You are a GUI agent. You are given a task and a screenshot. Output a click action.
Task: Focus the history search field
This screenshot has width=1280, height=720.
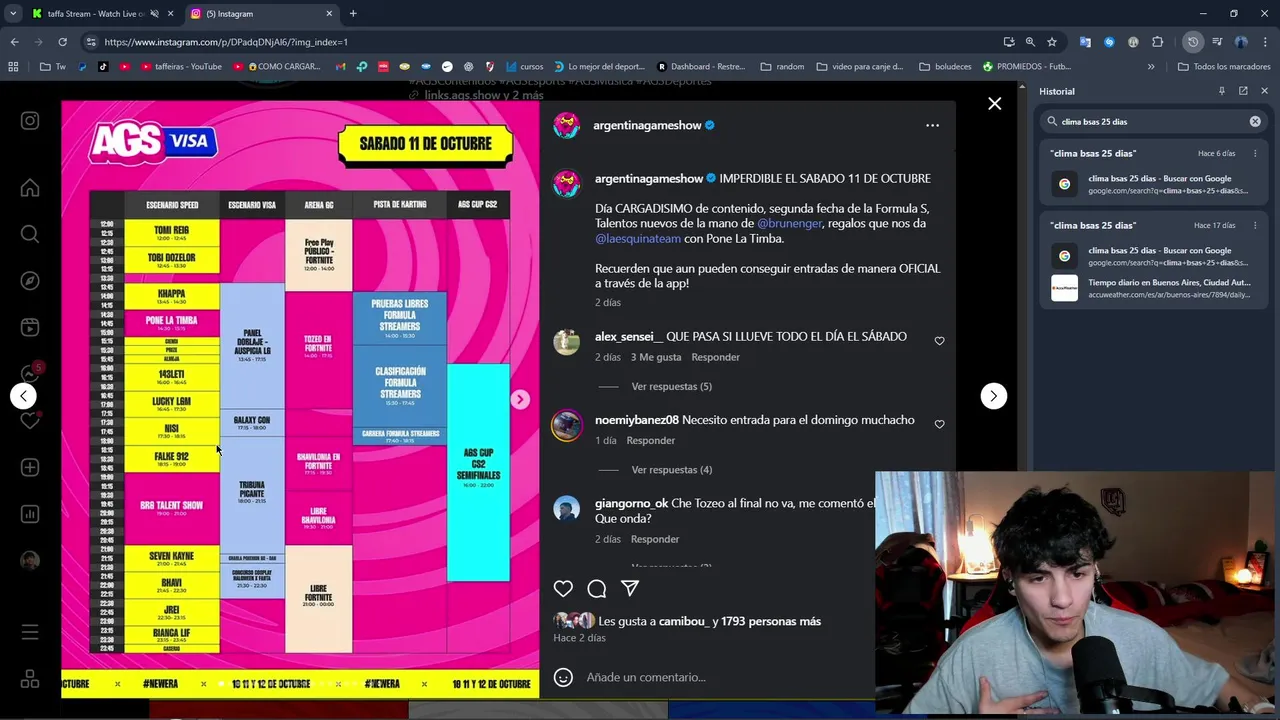tap(1150, 121)
